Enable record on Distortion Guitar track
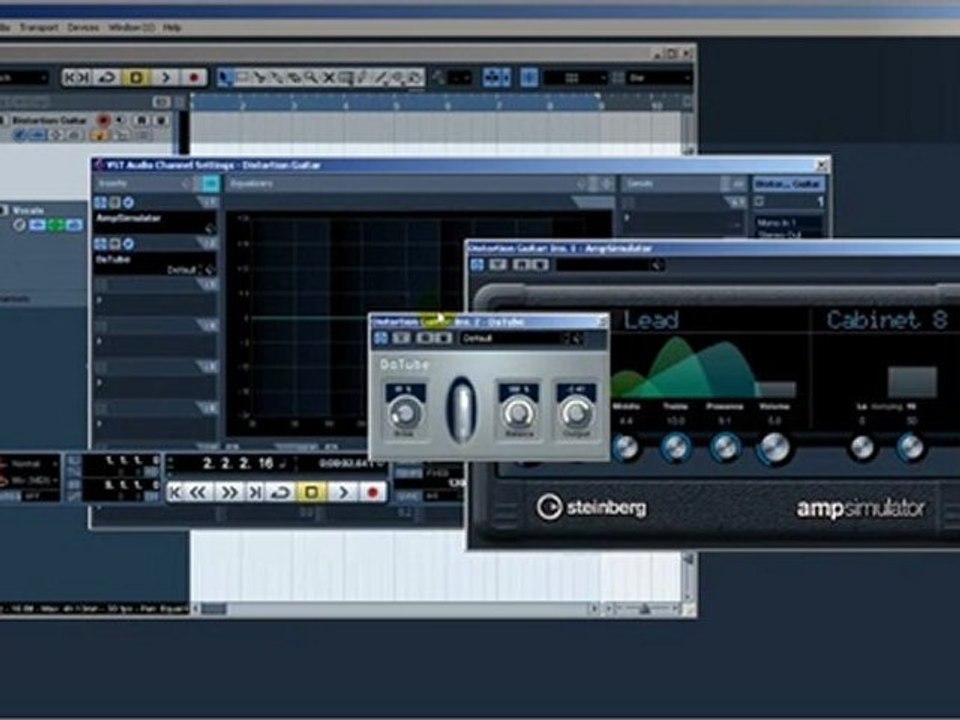Image resolution: width=960 pixels, height=720 pixels. coord(103,120)
